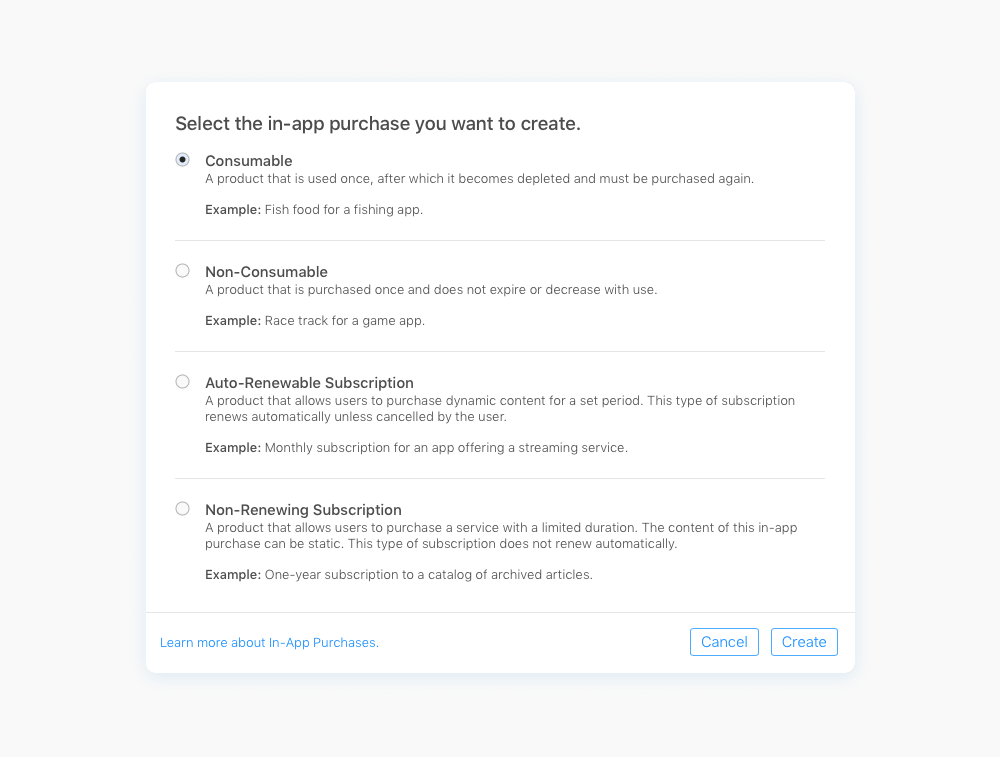Choose the Non-Consumable radio button
This screenshot has height=757, width=1000.
click(x=182, y=271)
